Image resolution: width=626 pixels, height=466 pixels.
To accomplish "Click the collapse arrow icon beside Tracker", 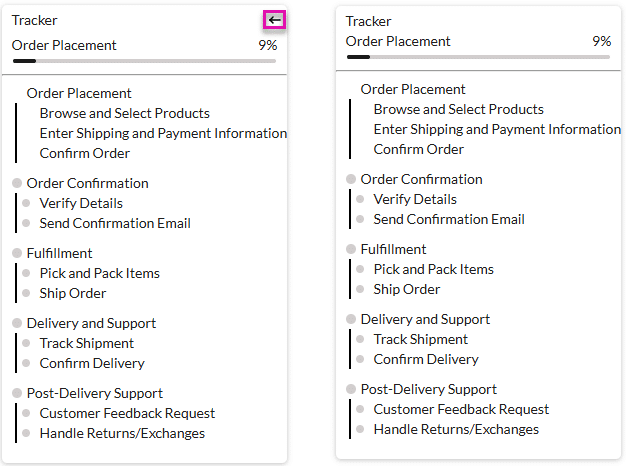I will [275, 20].
